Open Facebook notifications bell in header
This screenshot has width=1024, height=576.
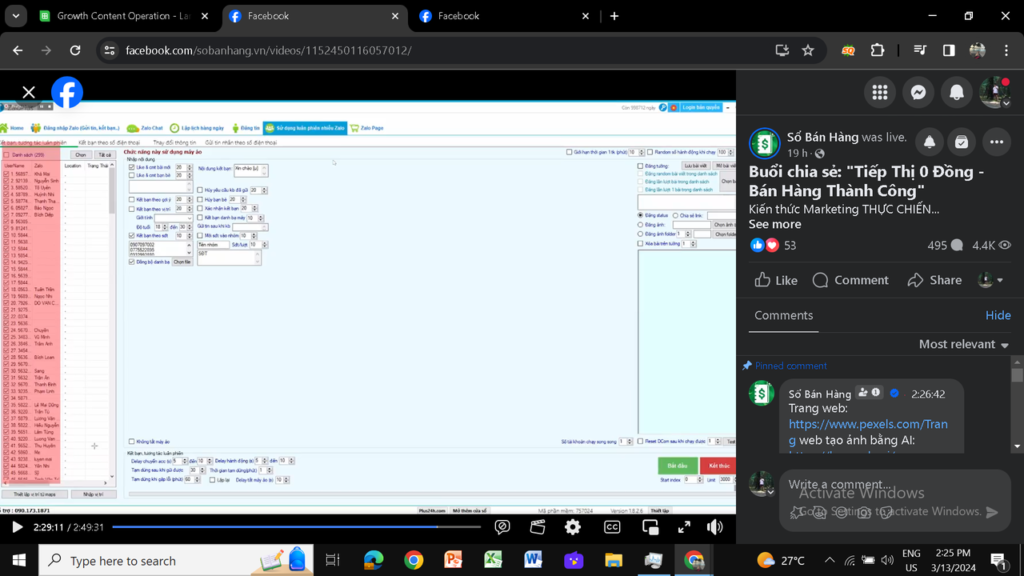(956, 92)
